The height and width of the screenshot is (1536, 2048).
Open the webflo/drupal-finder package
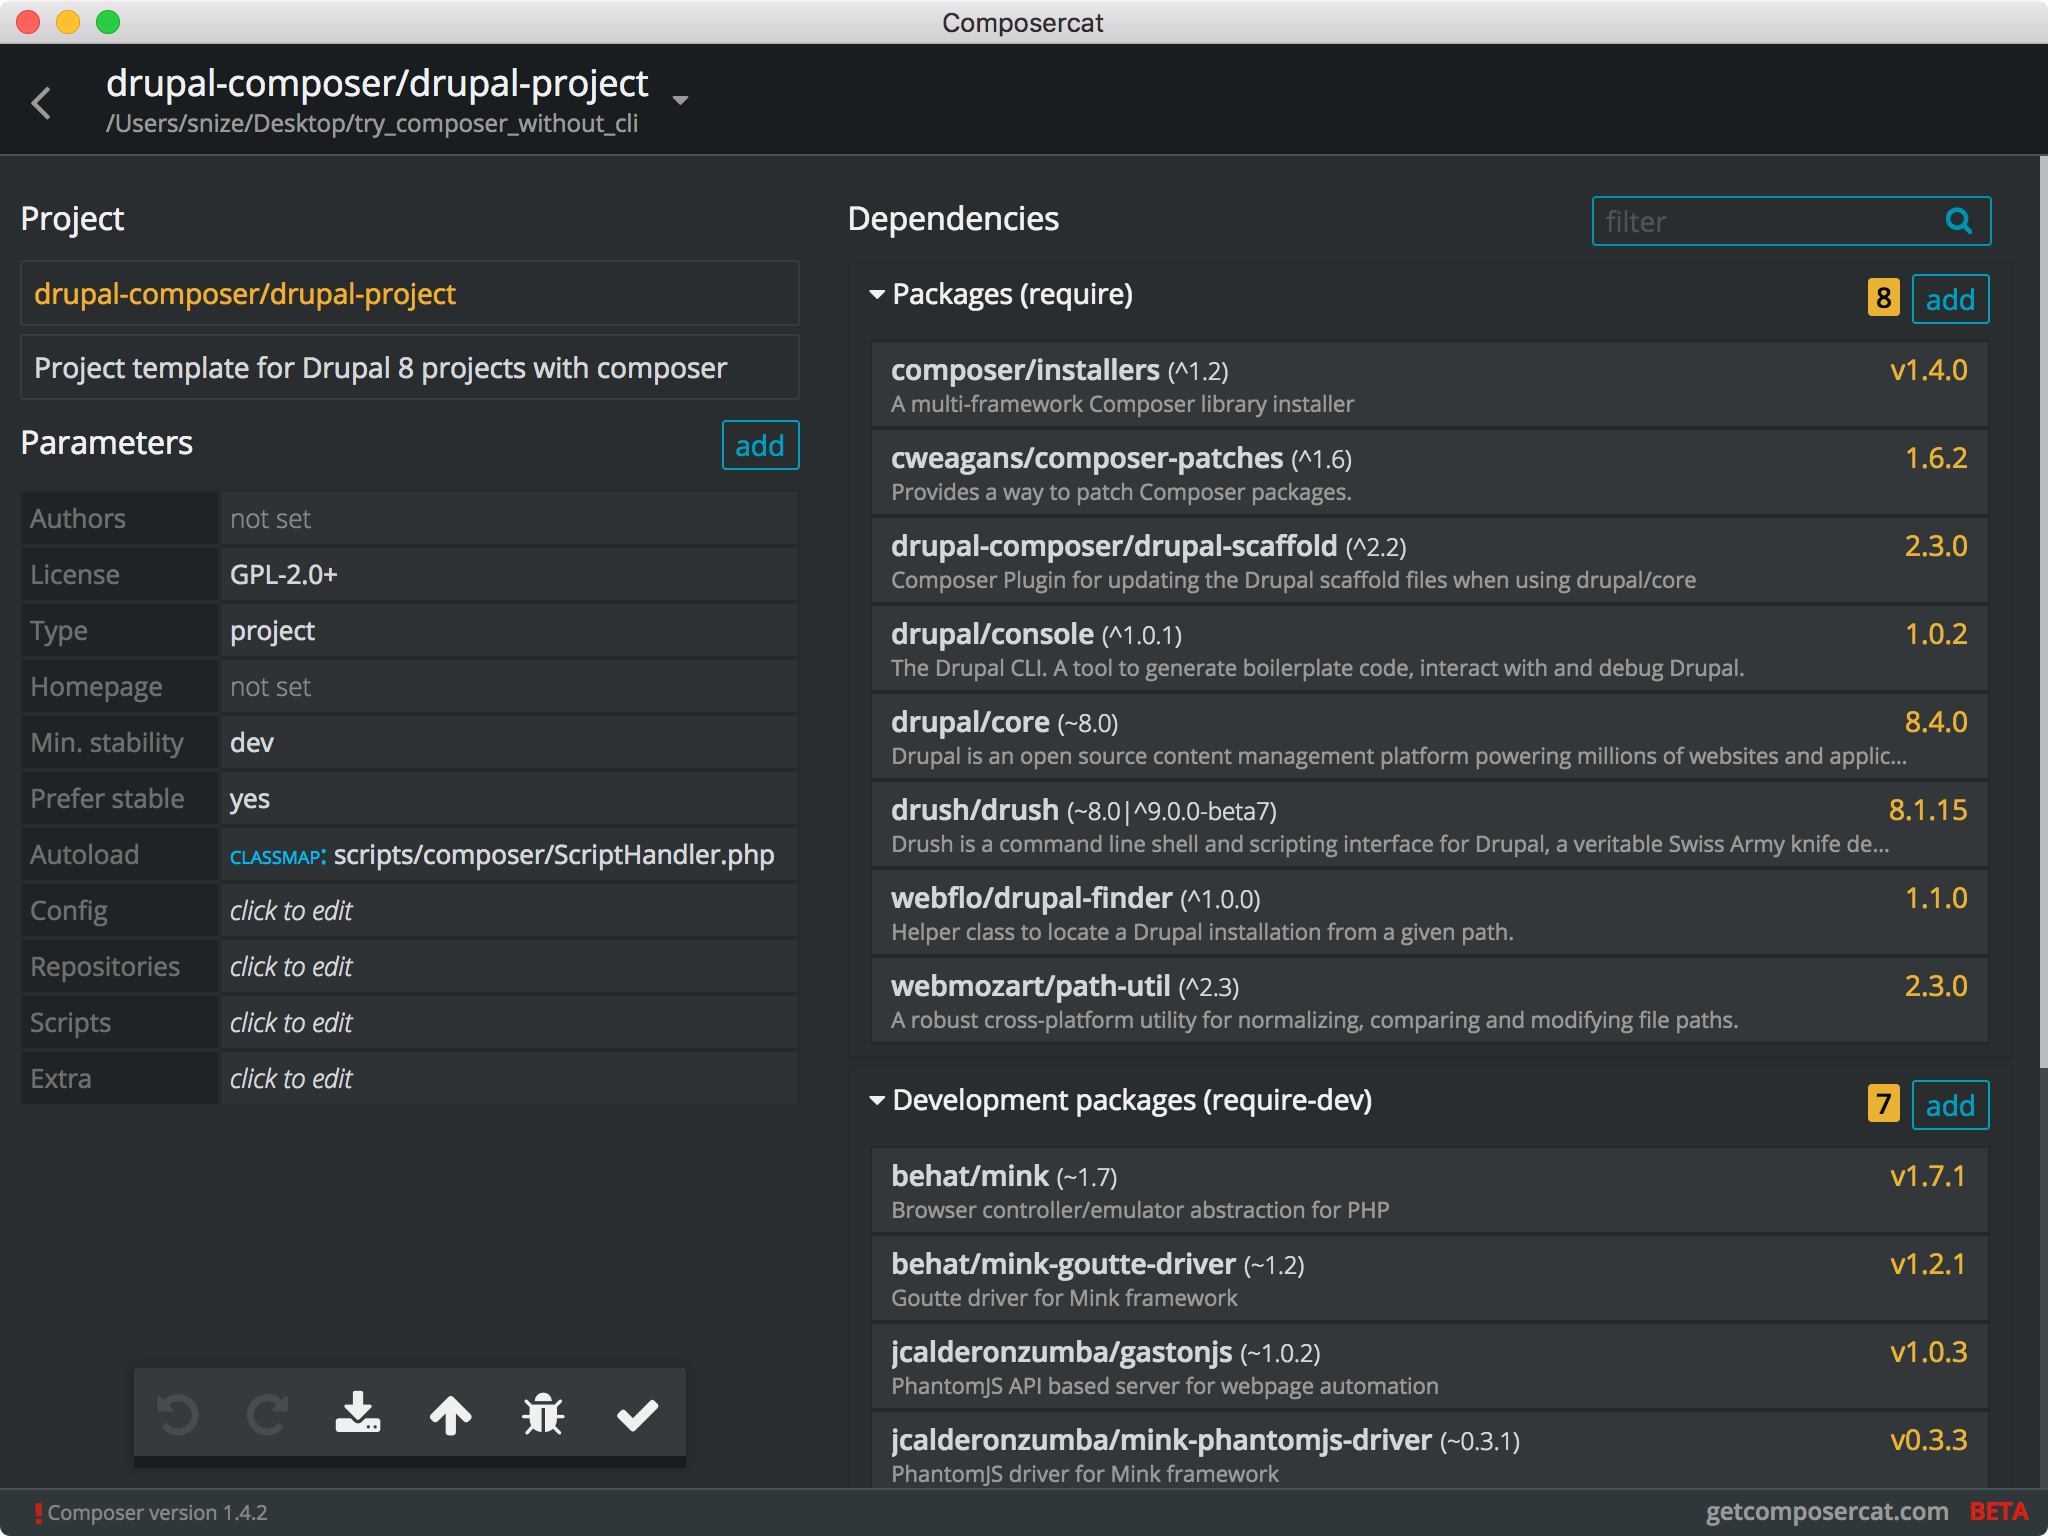tap(1429, 913)
